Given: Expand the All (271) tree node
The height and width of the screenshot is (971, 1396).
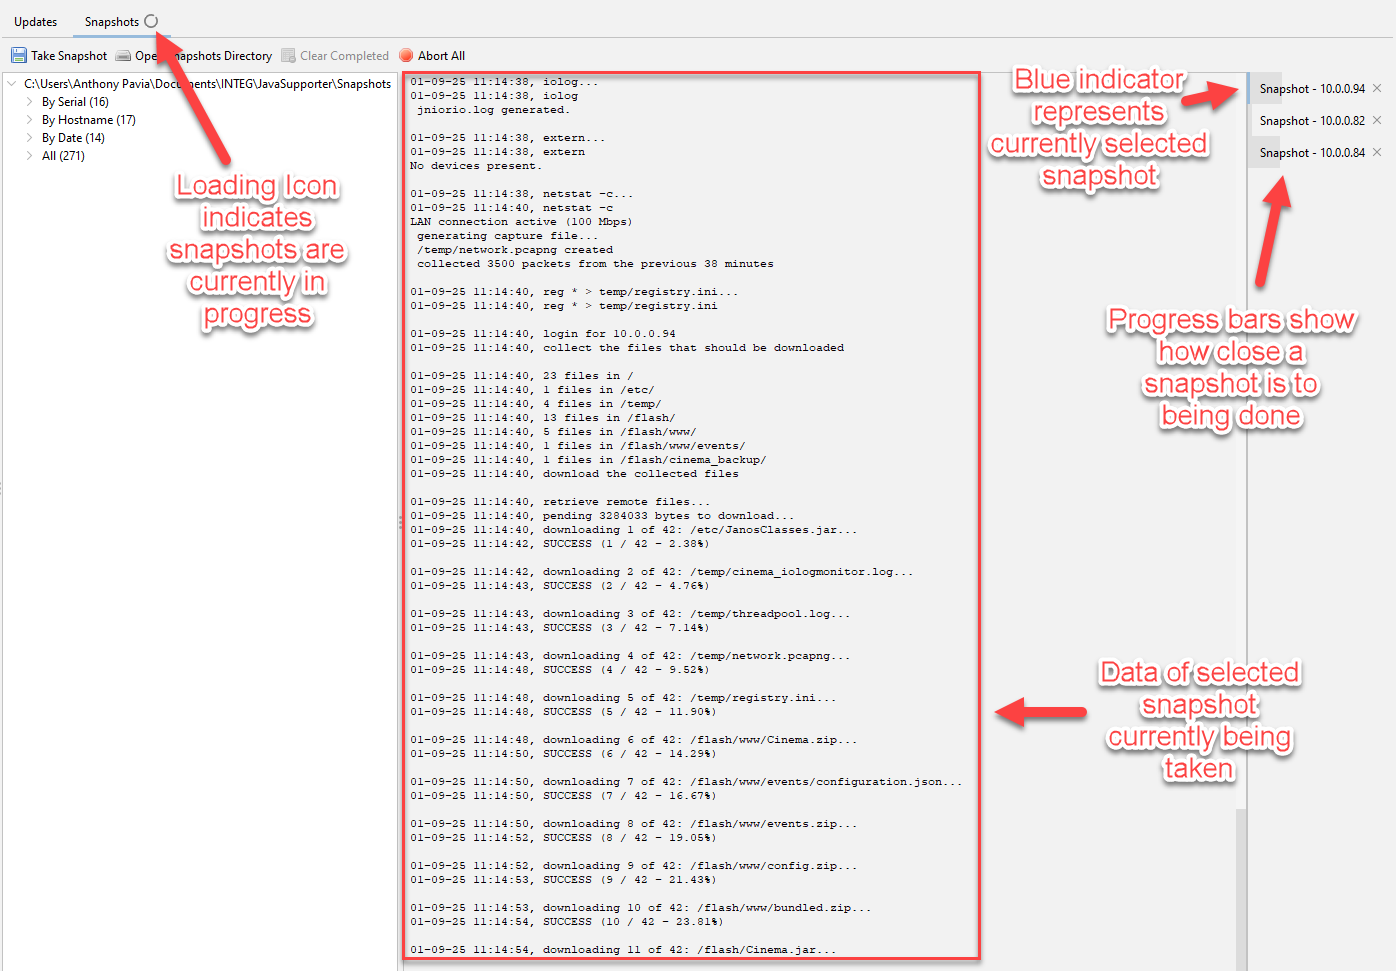Looking at the screenshot, I should coord(30,156).
